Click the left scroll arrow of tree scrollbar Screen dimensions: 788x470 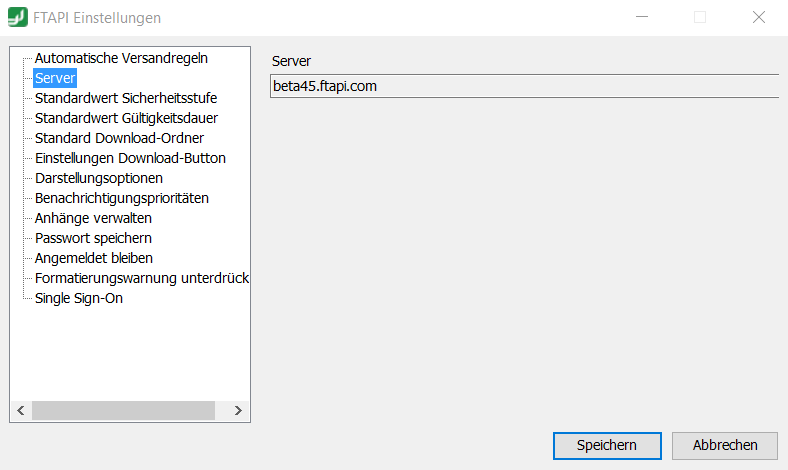point(21,410)
